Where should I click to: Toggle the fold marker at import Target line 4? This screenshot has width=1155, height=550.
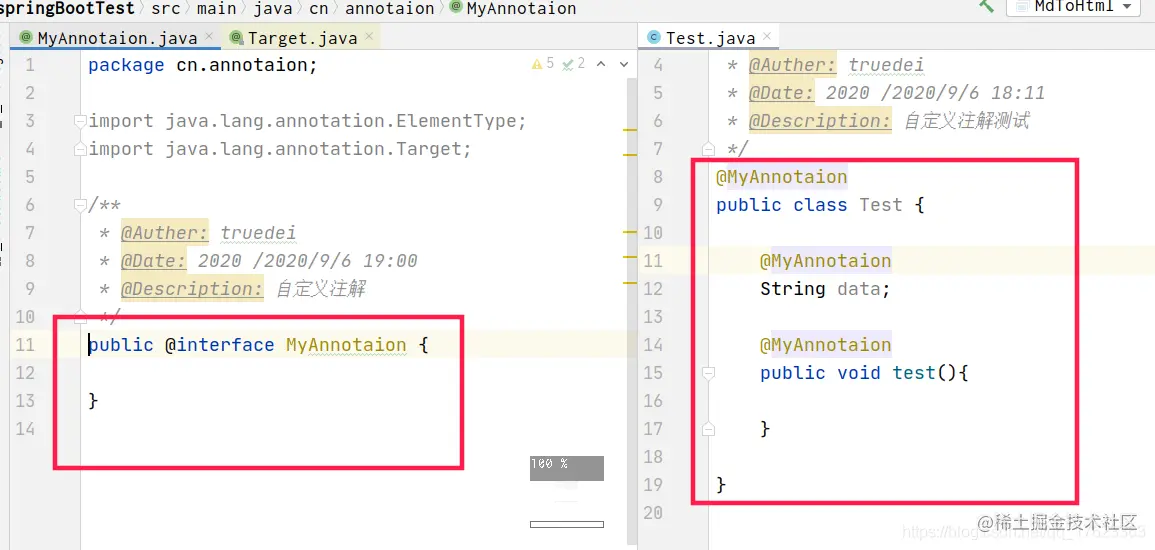80,149
